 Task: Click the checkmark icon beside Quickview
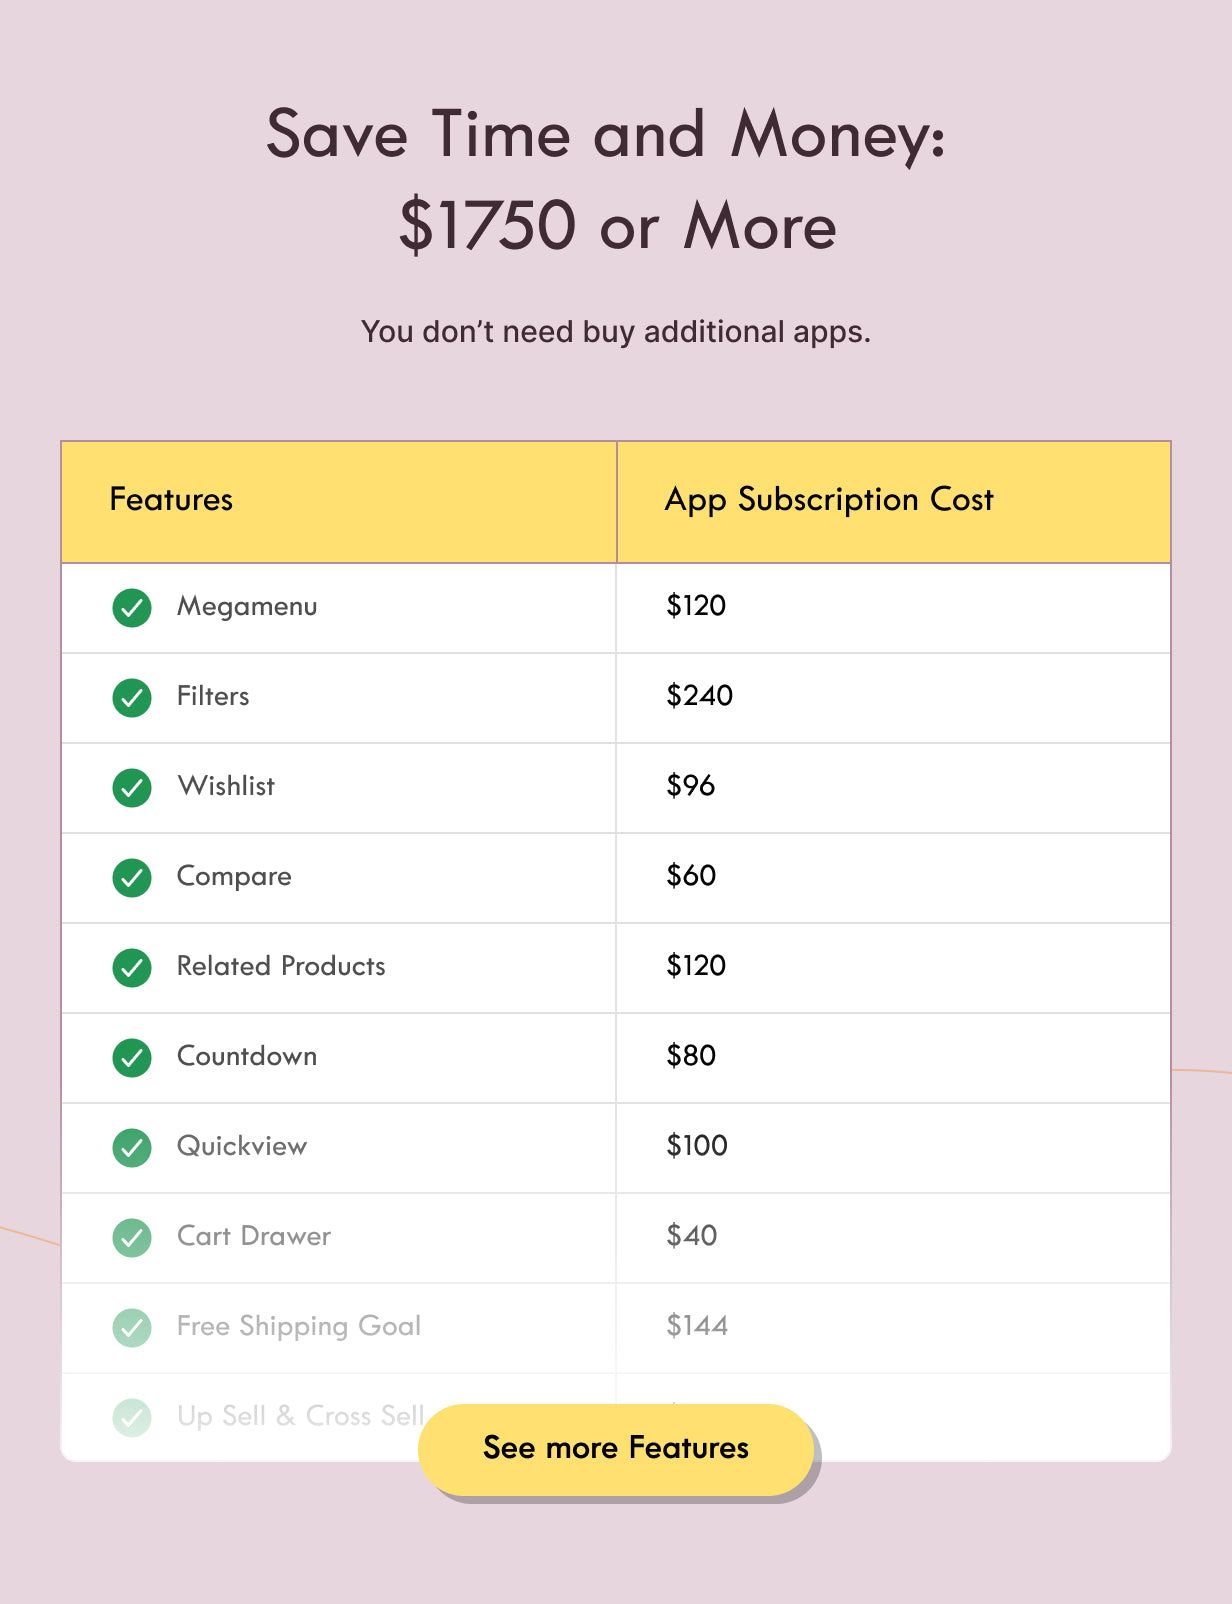point(132,1147)
